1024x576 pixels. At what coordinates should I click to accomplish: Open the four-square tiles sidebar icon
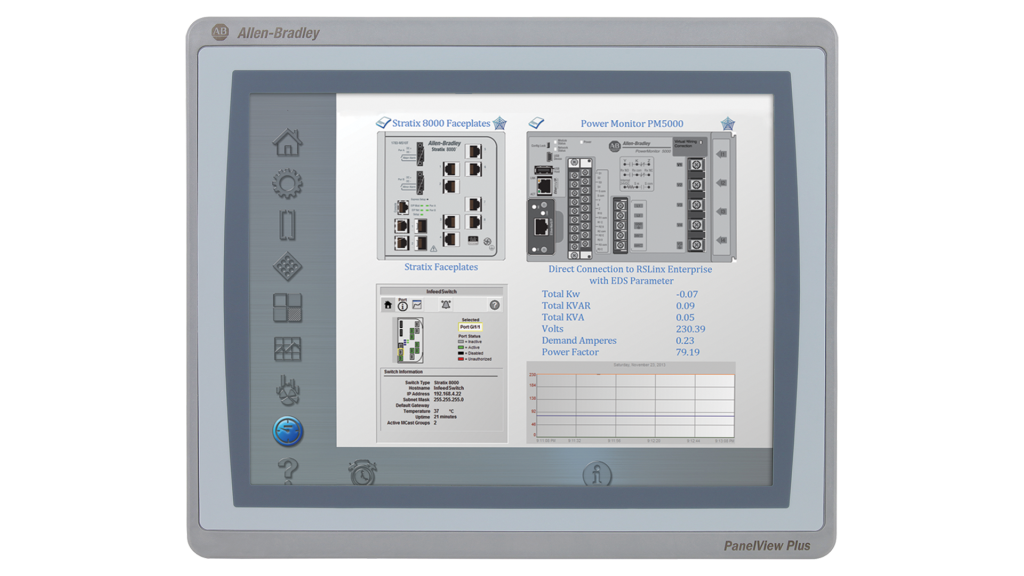(x=287, y=308)
